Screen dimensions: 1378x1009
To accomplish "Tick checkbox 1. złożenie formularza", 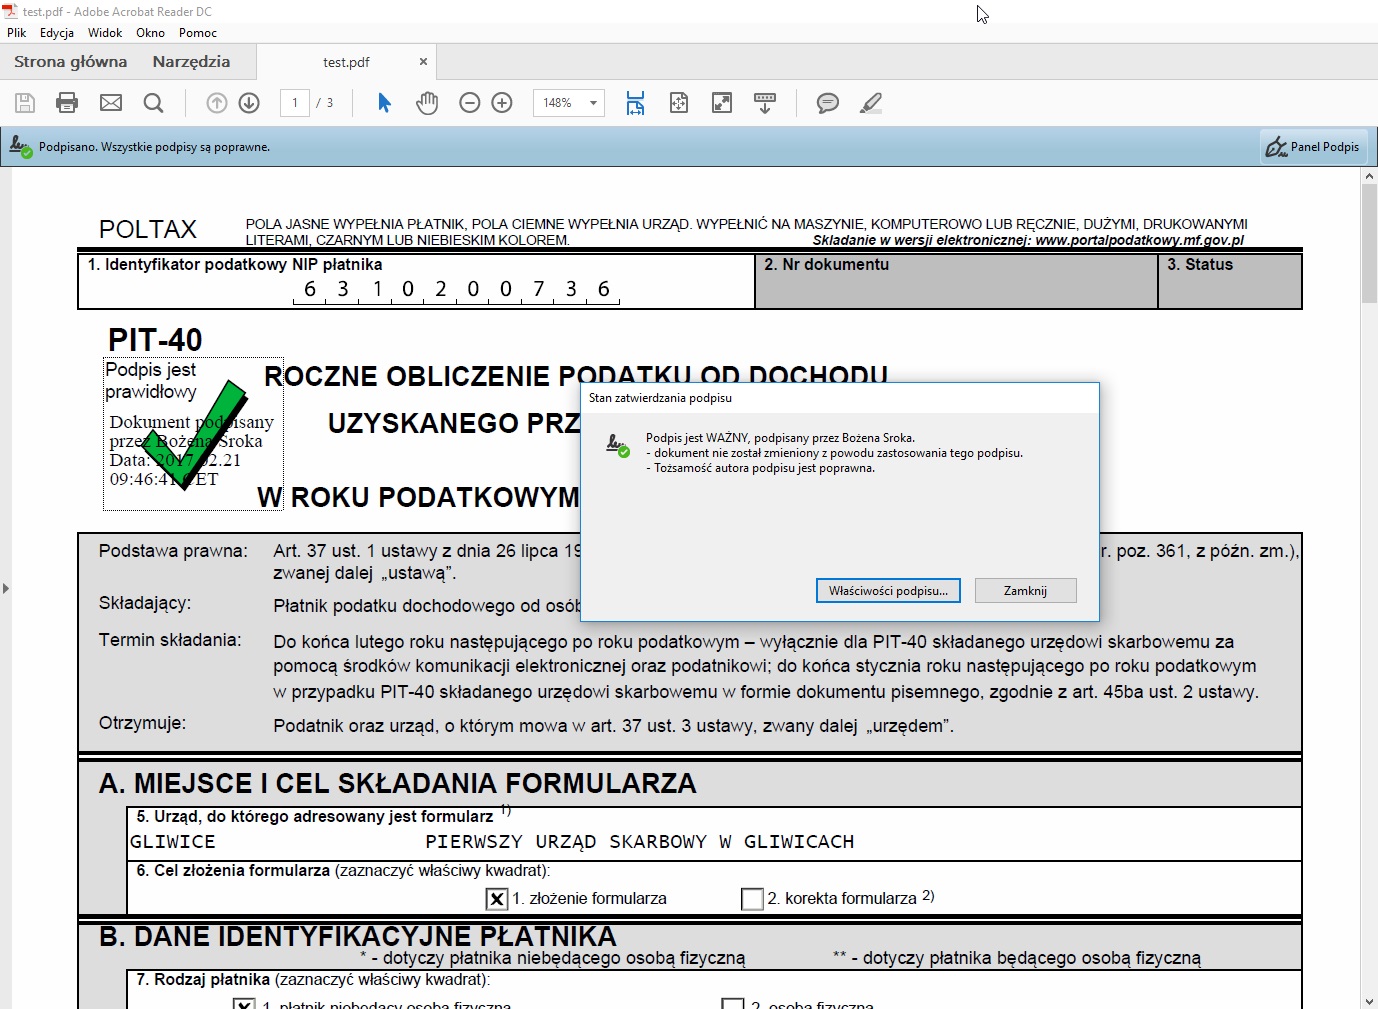I will tap(497, 899).
